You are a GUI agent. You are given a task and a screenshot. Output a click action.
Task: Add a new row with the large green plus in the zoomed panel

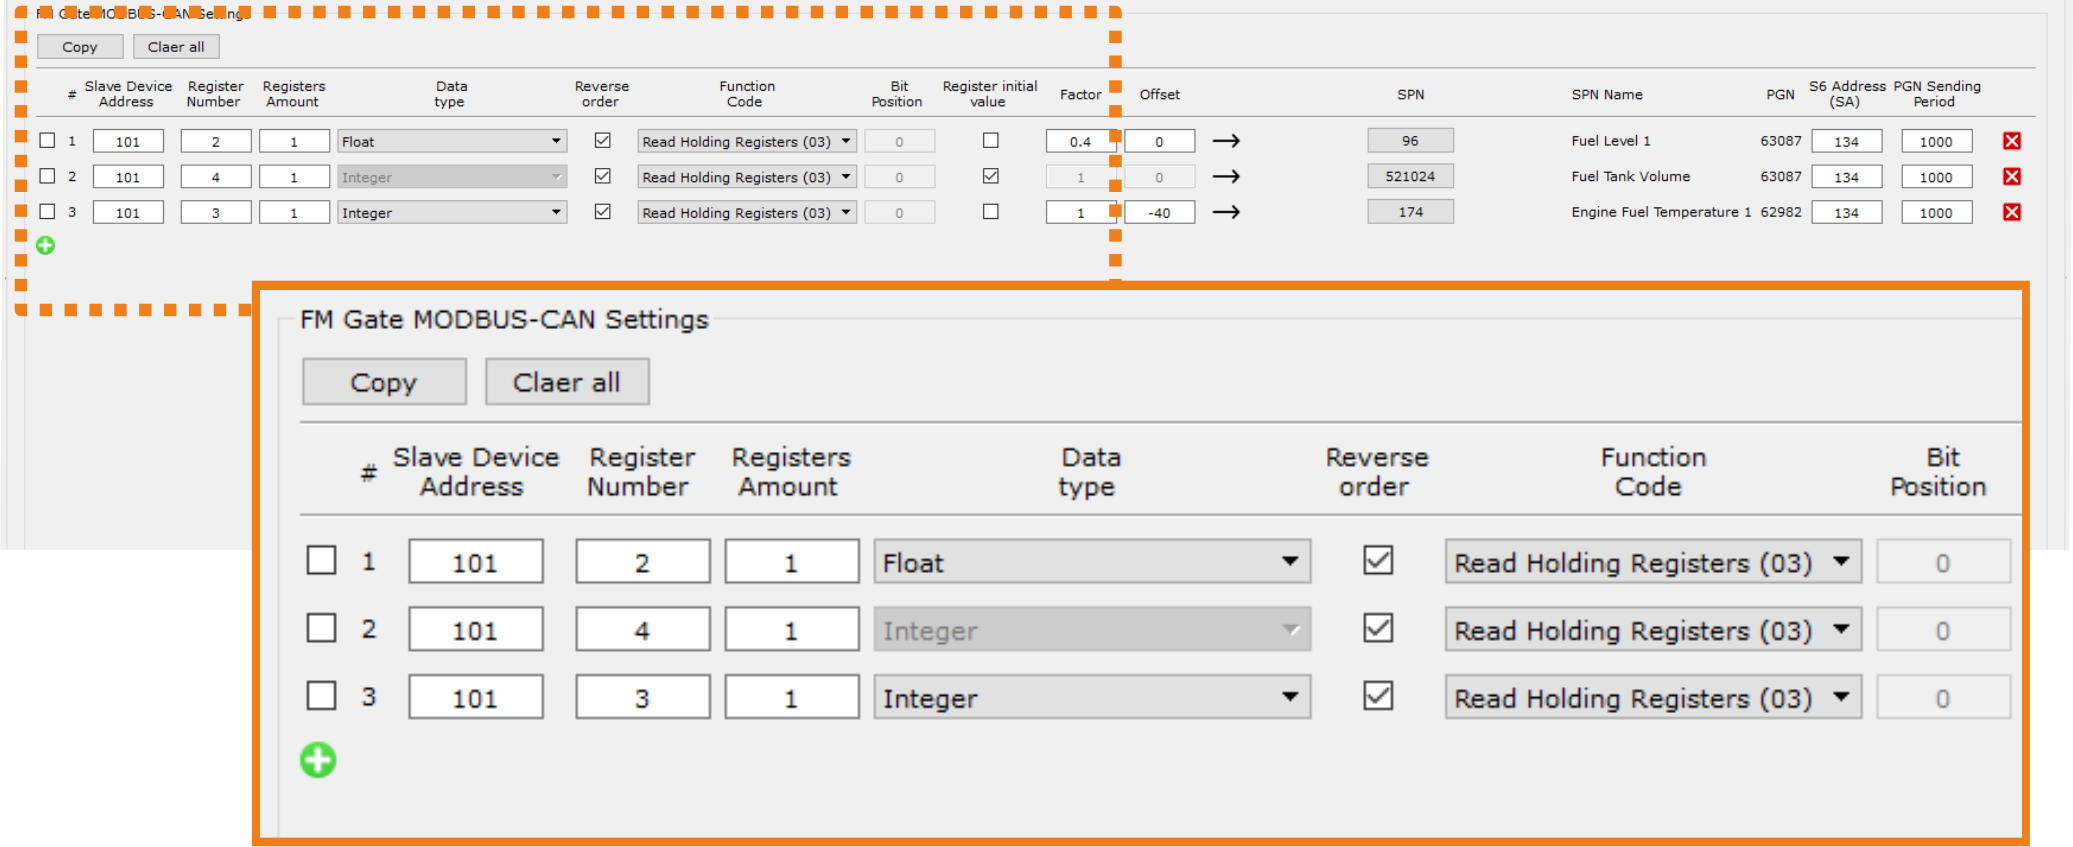[x=318, y=760]
